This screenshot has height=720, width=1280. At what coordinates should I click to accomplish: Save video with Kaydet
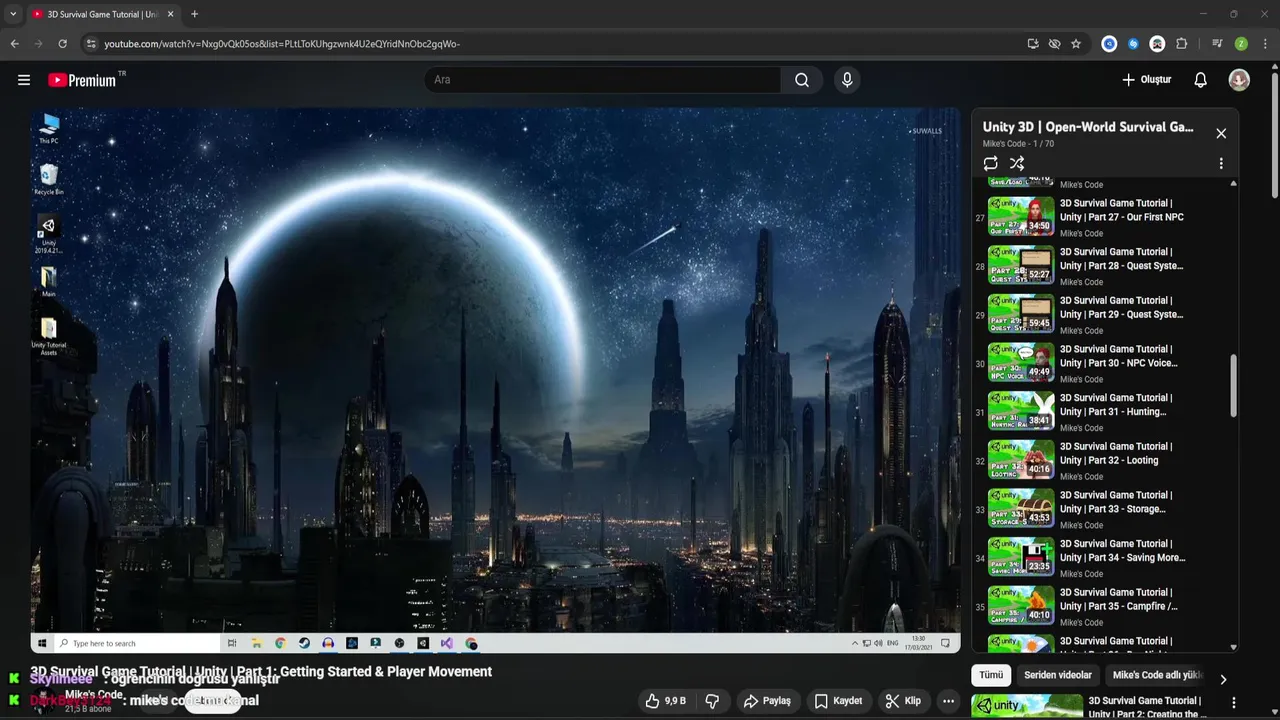point(838,701)
